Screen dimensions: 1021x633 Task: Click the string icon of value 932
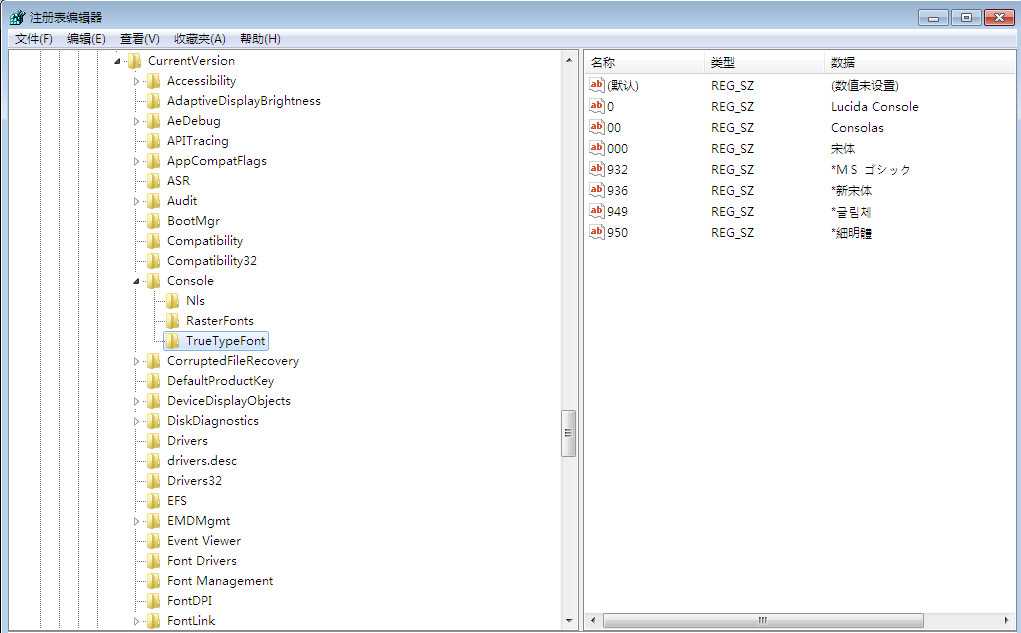(x=596, y=169)
